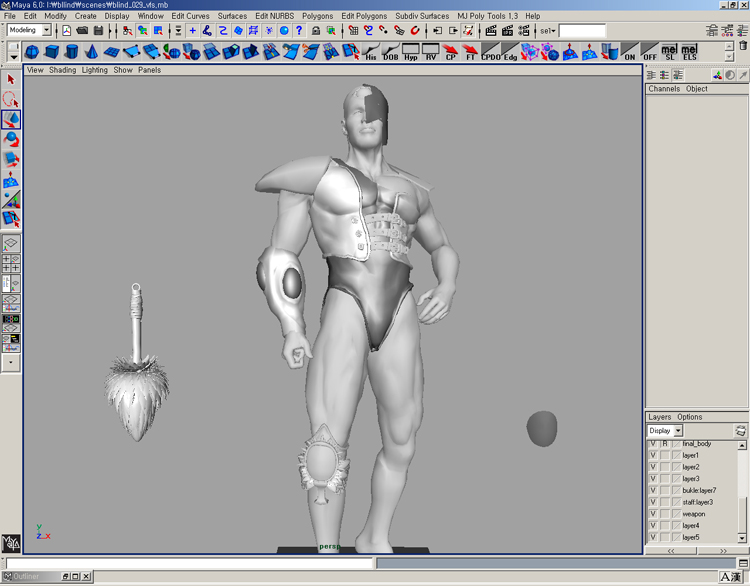Expand the toolbox layout arrow button
Viewport: 750px width, 586px height.
pyautogui.click(x=11, y=364)
